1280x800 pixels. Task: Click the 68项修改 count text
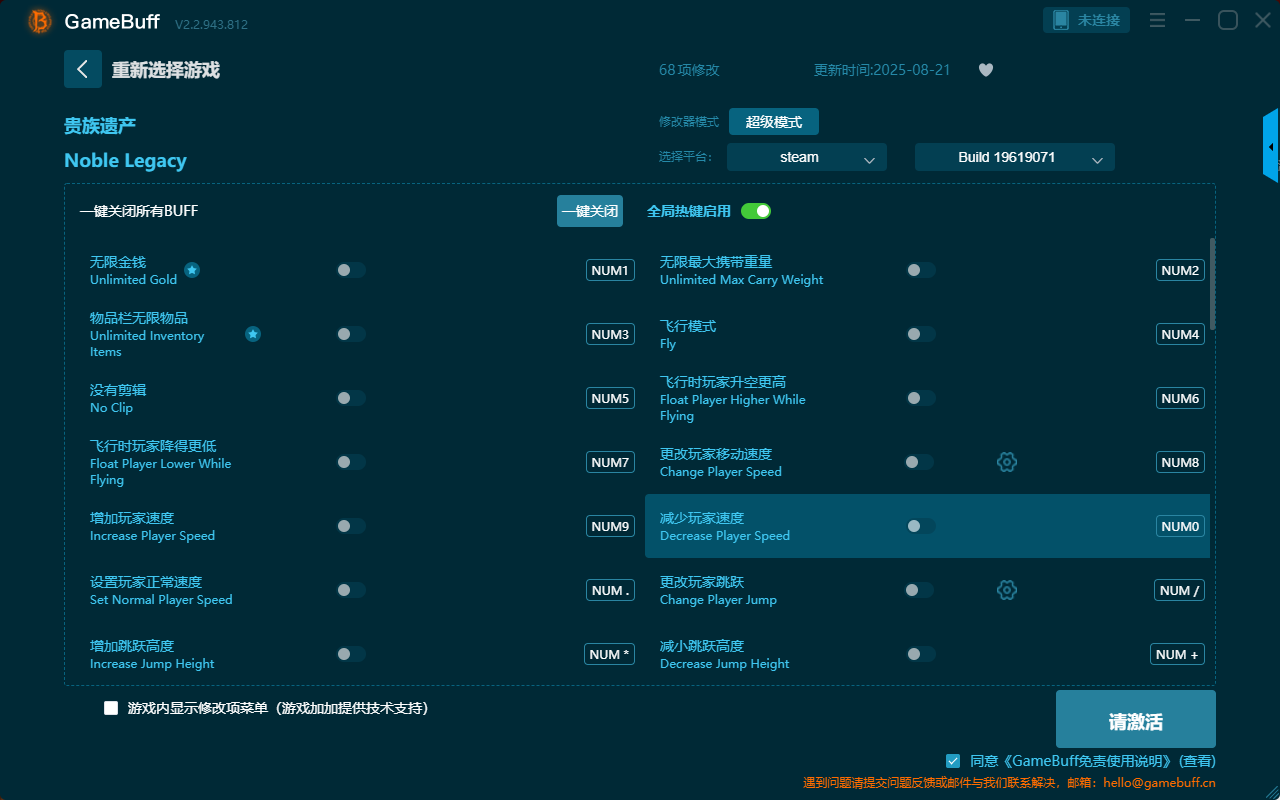689,70
